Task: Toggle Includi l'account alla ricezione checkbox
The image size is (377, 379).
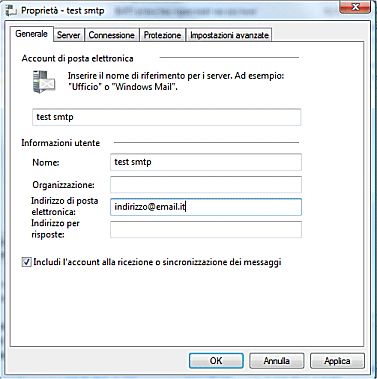Action: coord(27,262)
